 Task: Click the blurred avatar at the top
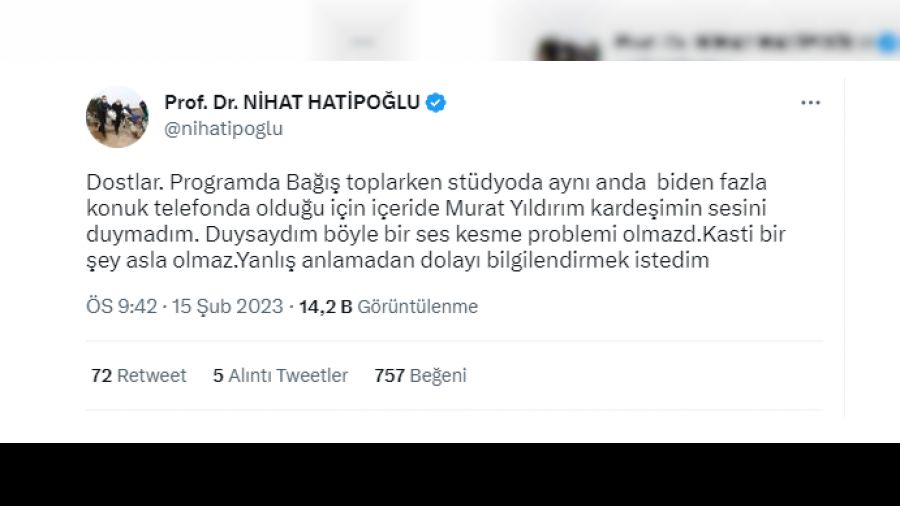pyautogui.click(x=568, y=49)
